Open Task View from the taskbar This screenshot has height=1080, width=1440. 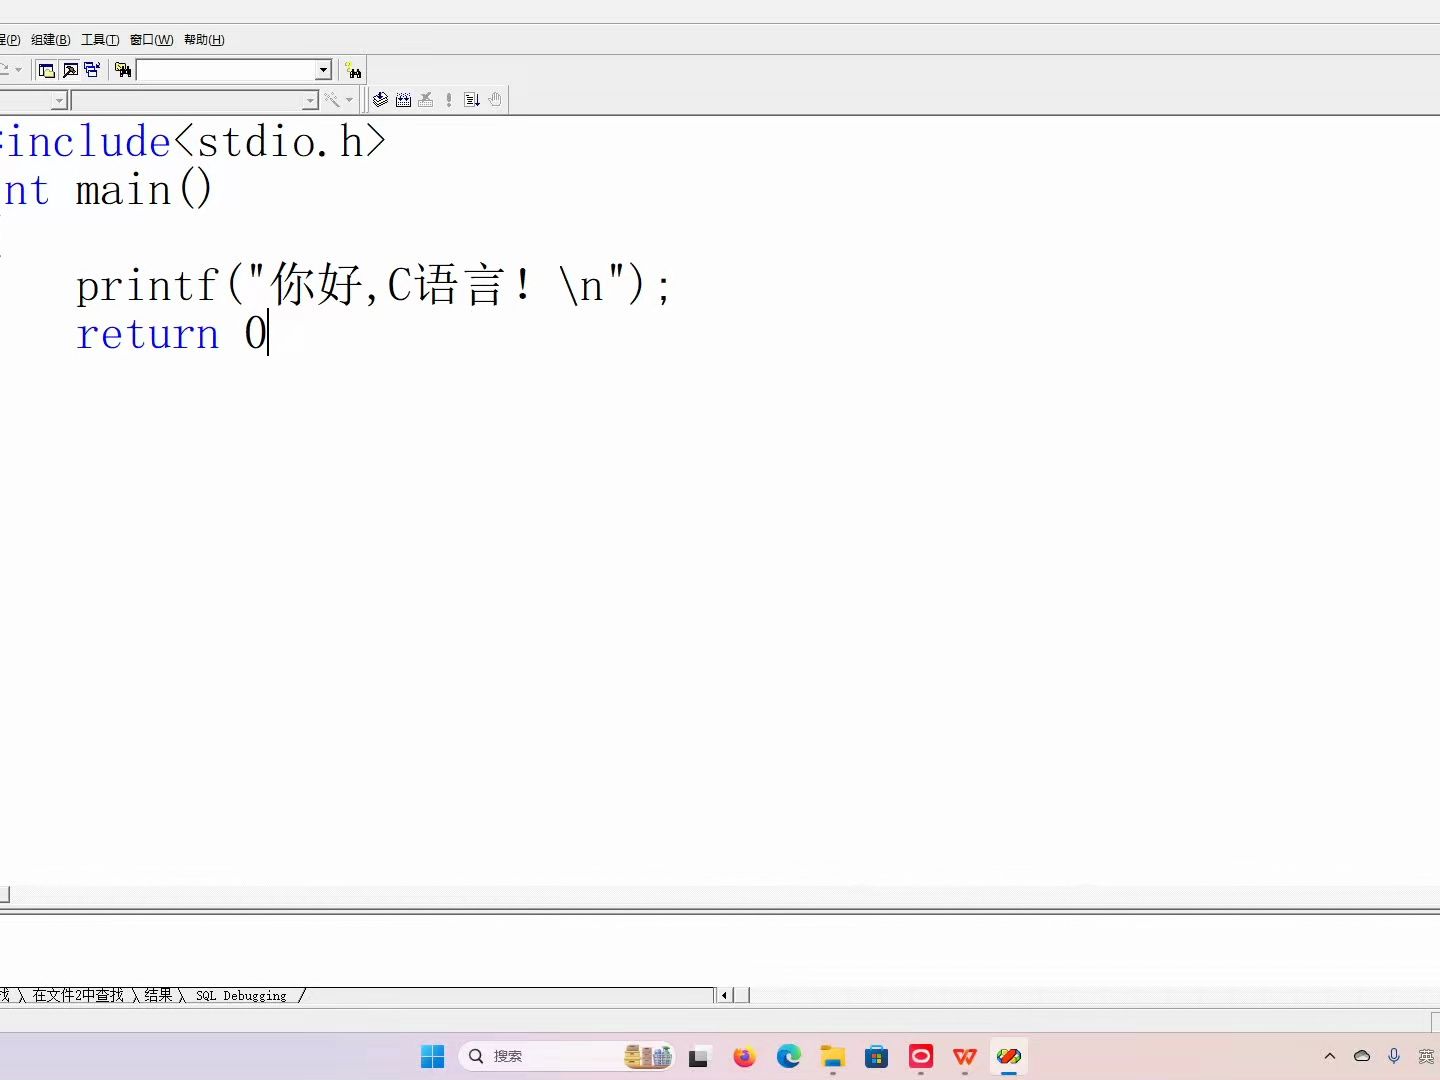pyautogui.click(x=699, y=1056)
